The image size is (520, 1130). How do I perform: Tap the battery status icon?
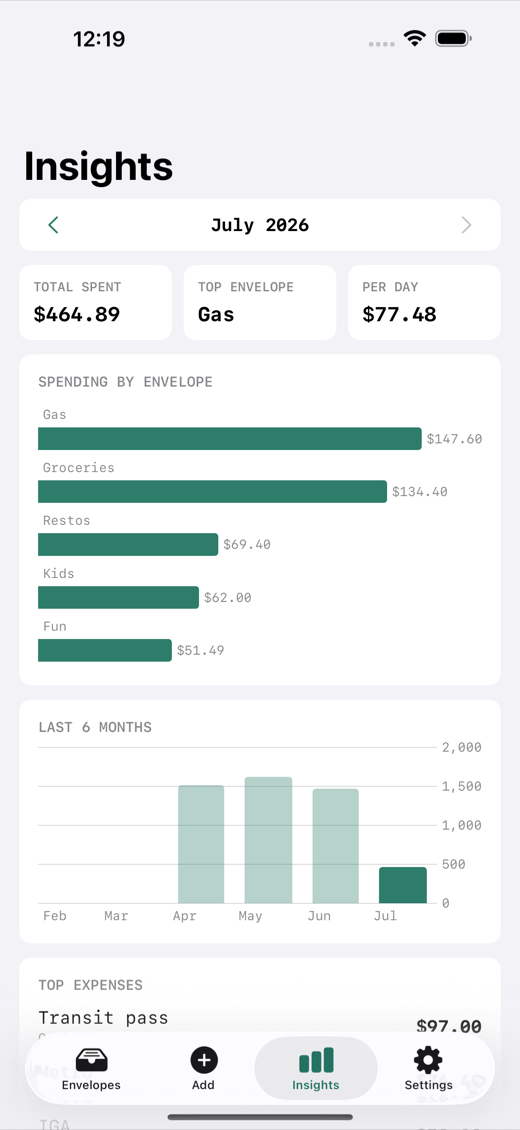(x=454, y=38)
